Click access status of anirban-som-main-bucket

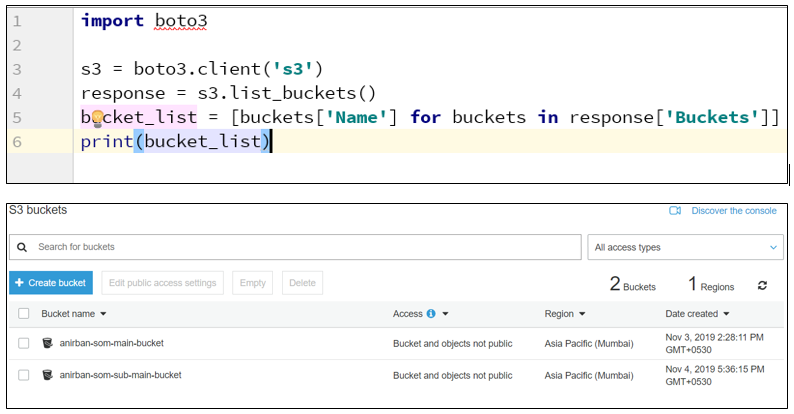[453, 344]
